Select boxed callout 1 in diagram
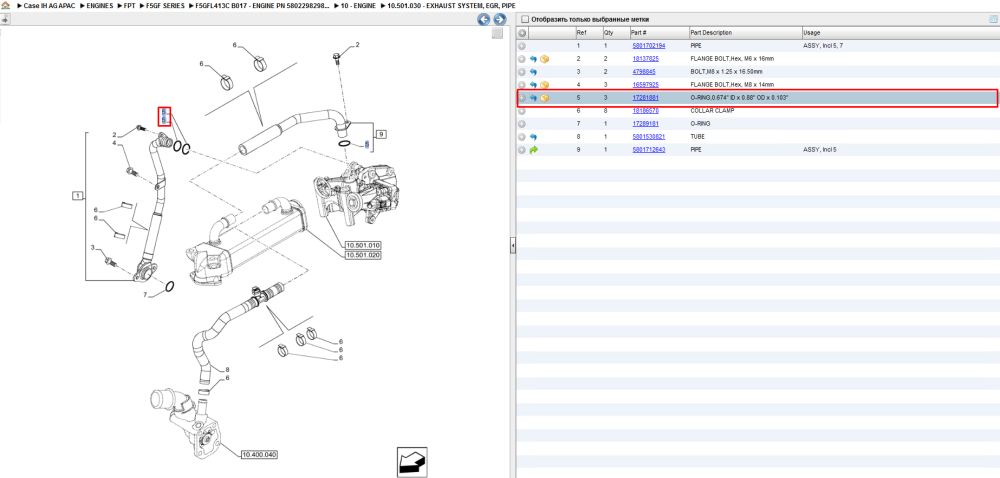1000x478 pixels. [78, 196]
